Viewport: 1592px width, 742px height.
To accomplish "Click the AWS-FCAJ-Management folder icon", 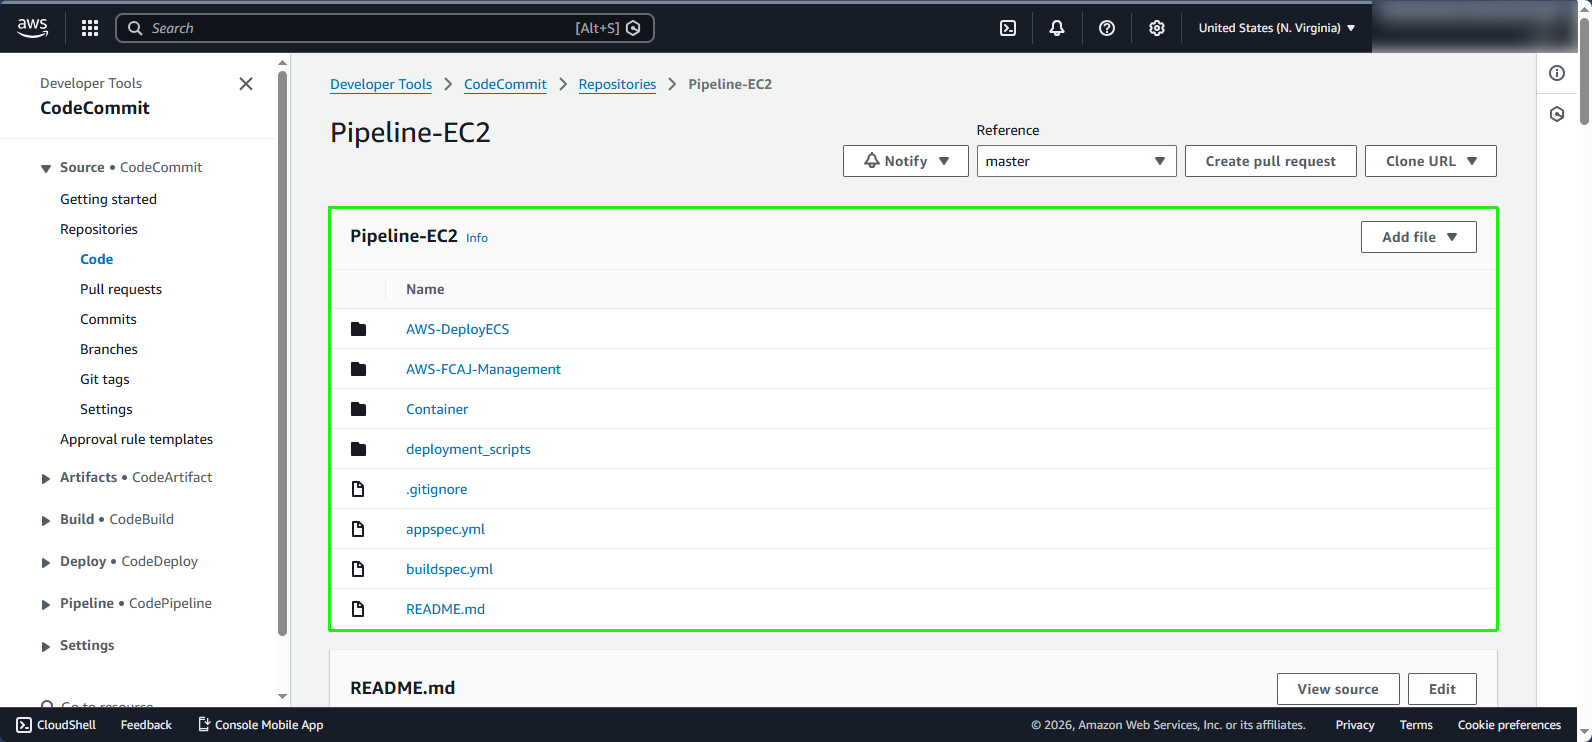I will (x=359, y=369).
